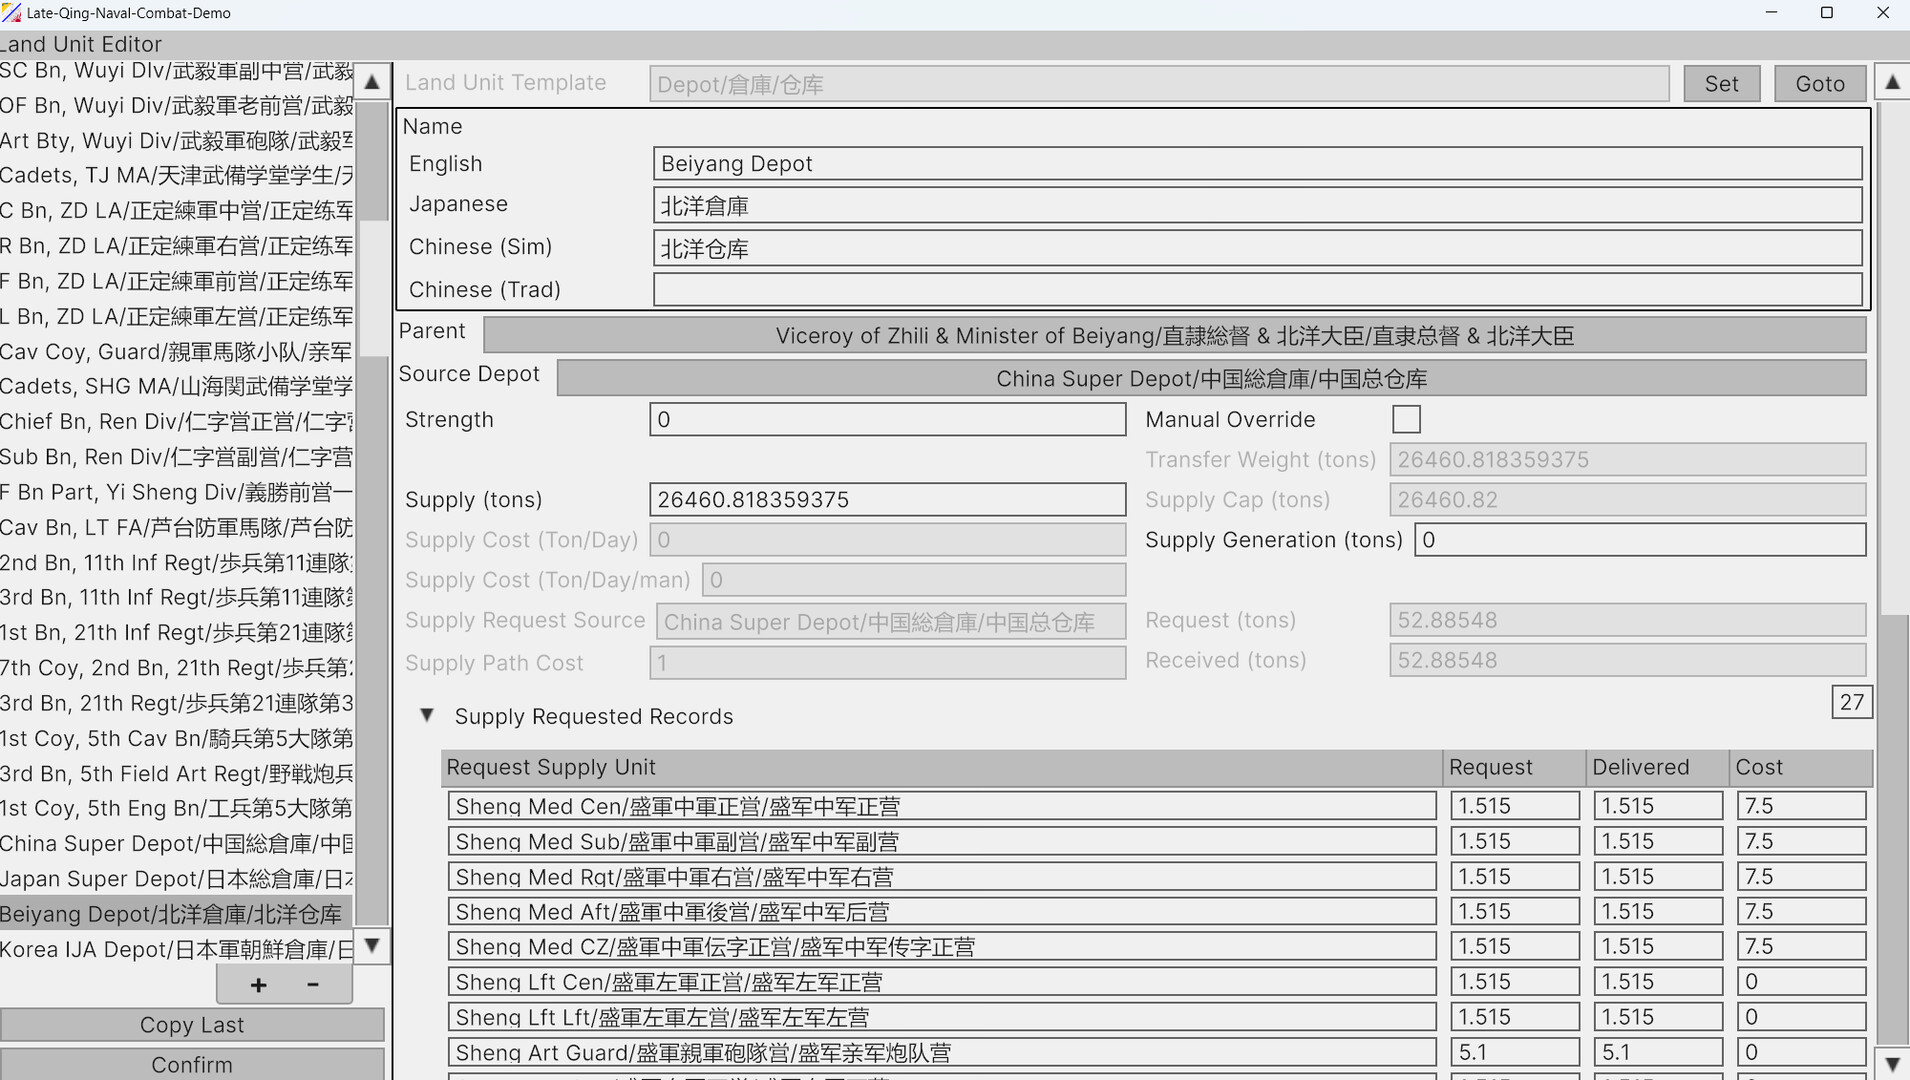Click the English name field showing Beiyang Depot

coord(1255,163)
